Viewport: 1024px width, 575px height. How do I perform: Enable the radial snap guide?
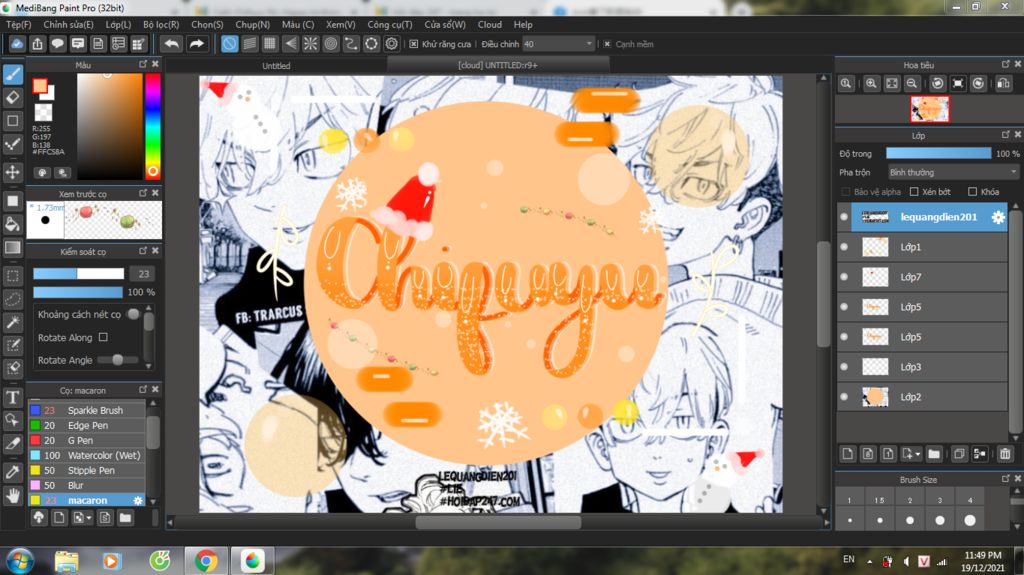[x=310, y=44]
